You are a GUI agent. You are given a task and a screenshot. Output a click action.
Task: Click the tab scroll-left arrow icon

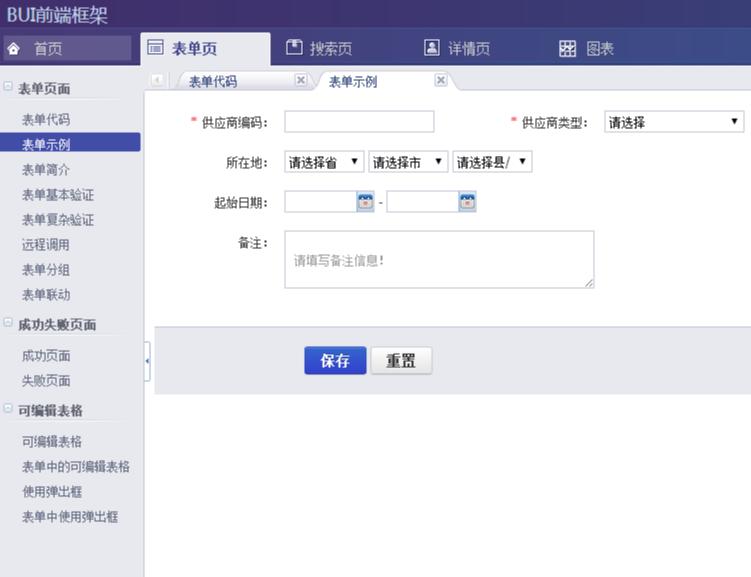(158, 81)
